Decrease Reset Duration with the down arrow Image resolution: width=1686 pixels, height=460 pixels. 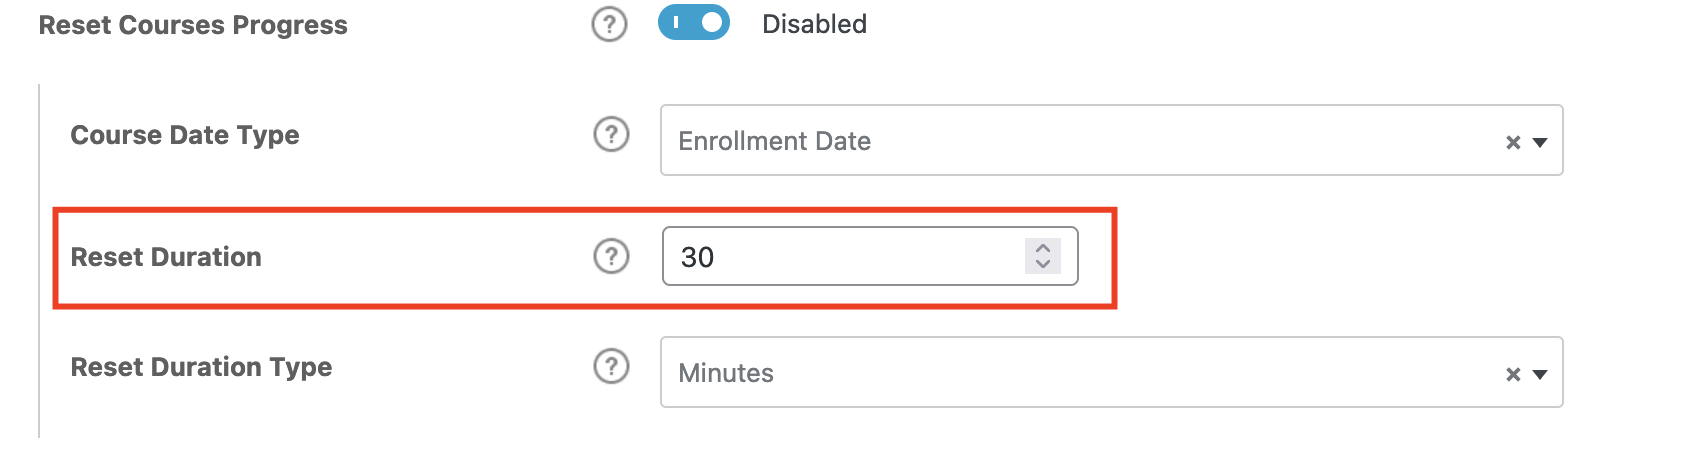tap(1043, 264)
